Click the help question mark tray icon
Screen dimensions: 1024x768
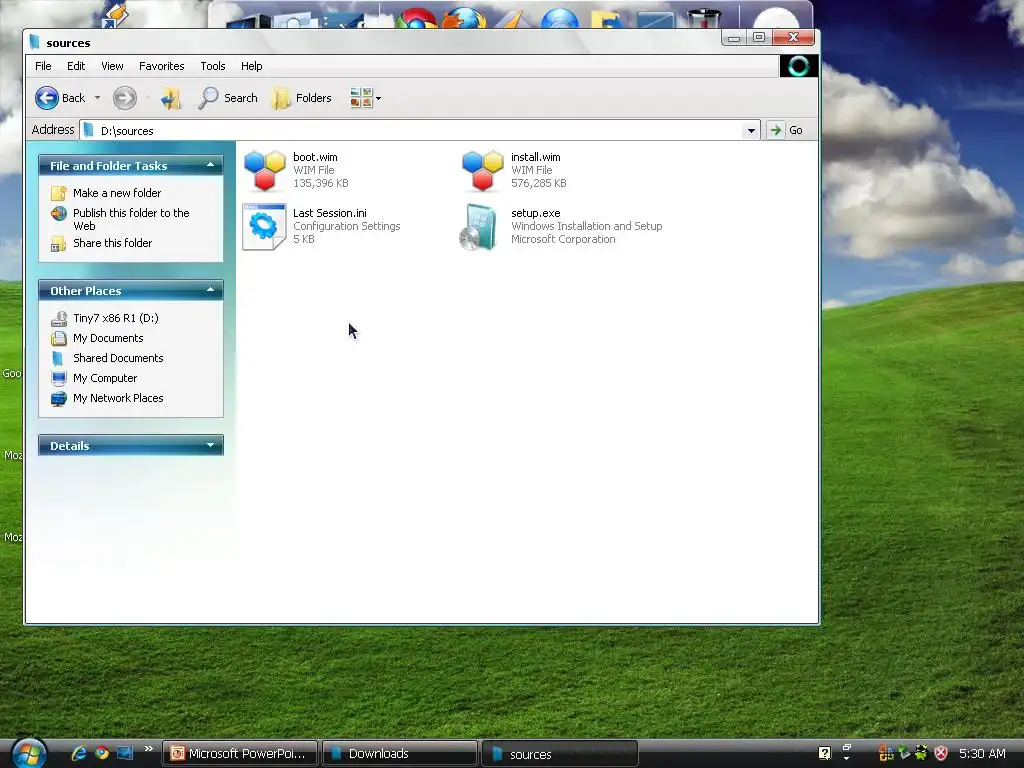[x=825, y=753]
